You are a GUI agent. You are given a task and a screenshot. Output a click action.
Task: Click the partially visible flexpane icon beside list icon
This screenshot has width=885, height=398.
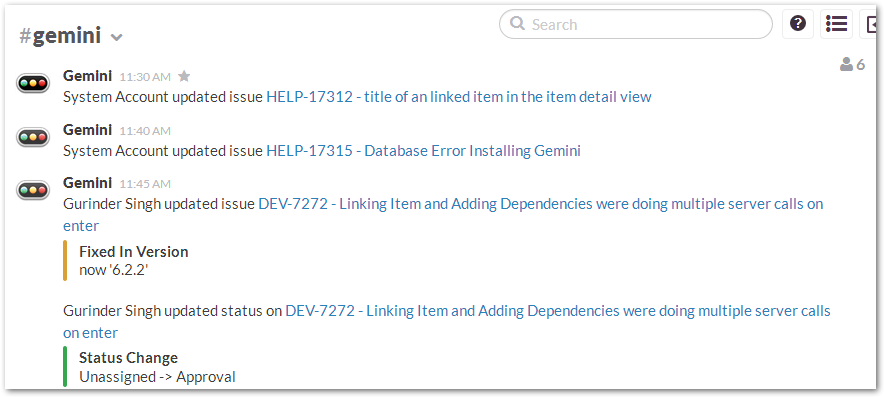click(869, 24)
